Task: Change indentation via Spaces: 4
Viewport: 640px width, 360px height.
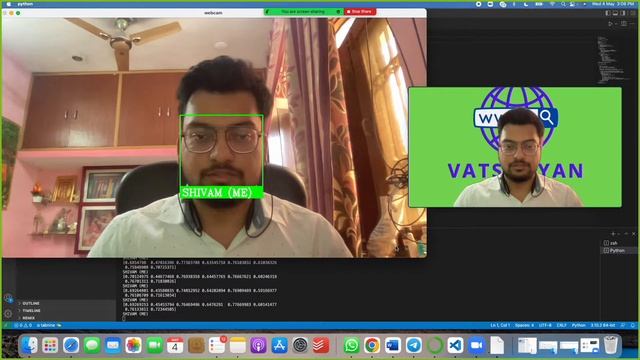Action: click(524, 325)
